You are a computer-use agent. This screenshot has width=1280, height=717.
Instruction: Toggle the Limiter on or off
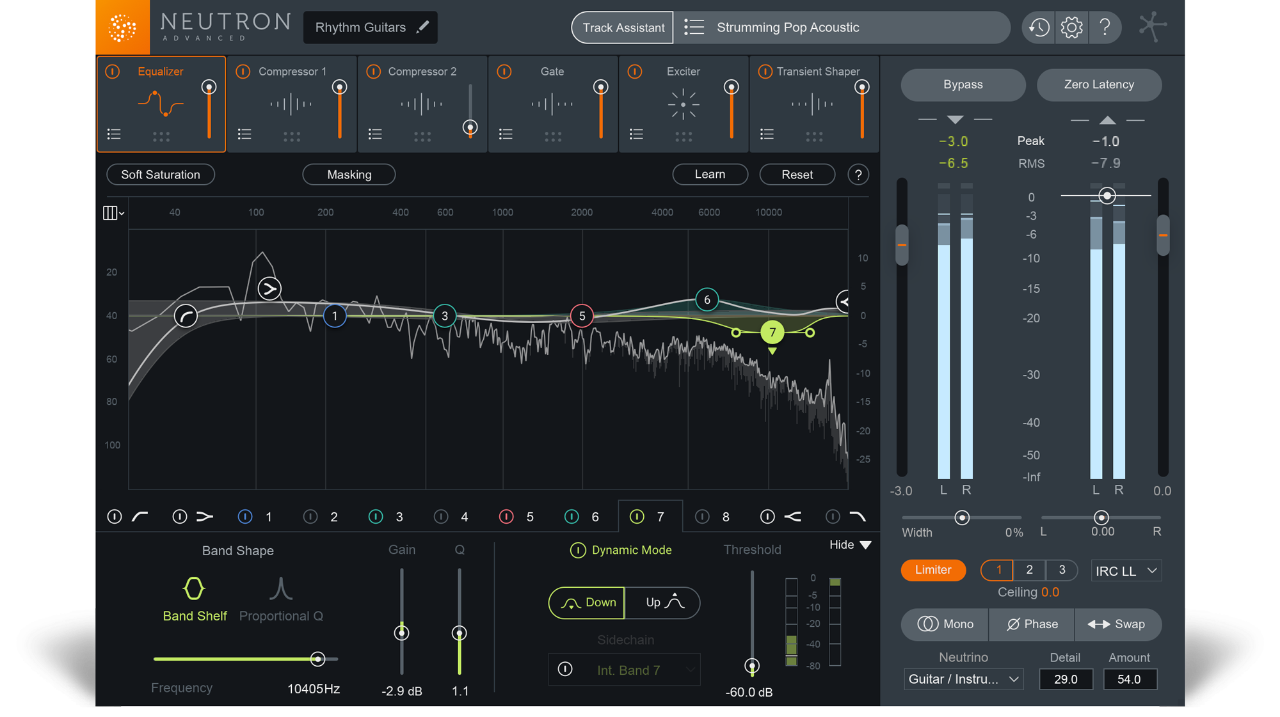click(x=933, y=570)
